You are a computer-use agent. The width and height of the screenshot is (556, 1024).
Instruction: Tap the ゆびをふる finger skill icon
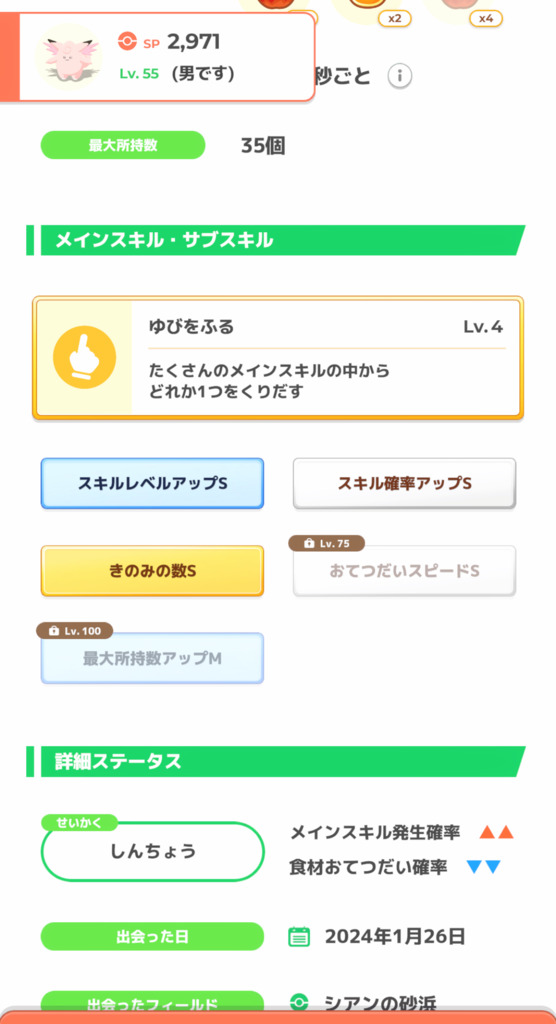click(84, 357)
